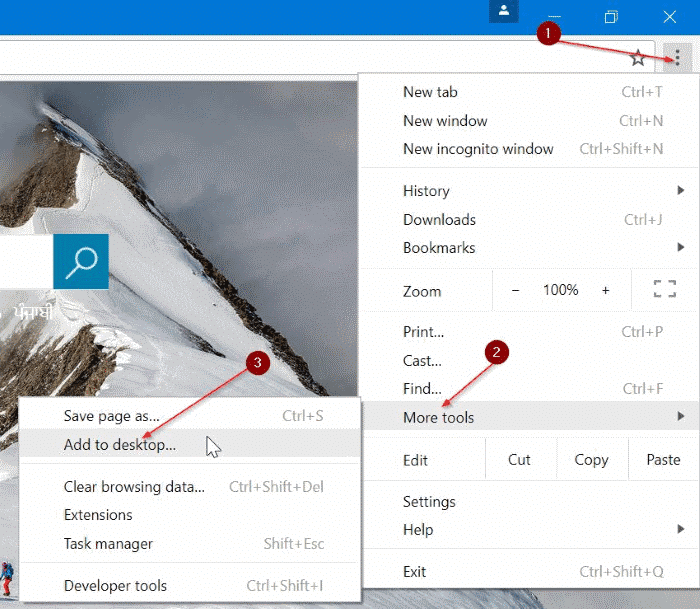
Task: Increase zoom with the plus button
Action: pyautogui.click(x=605, y=290)
